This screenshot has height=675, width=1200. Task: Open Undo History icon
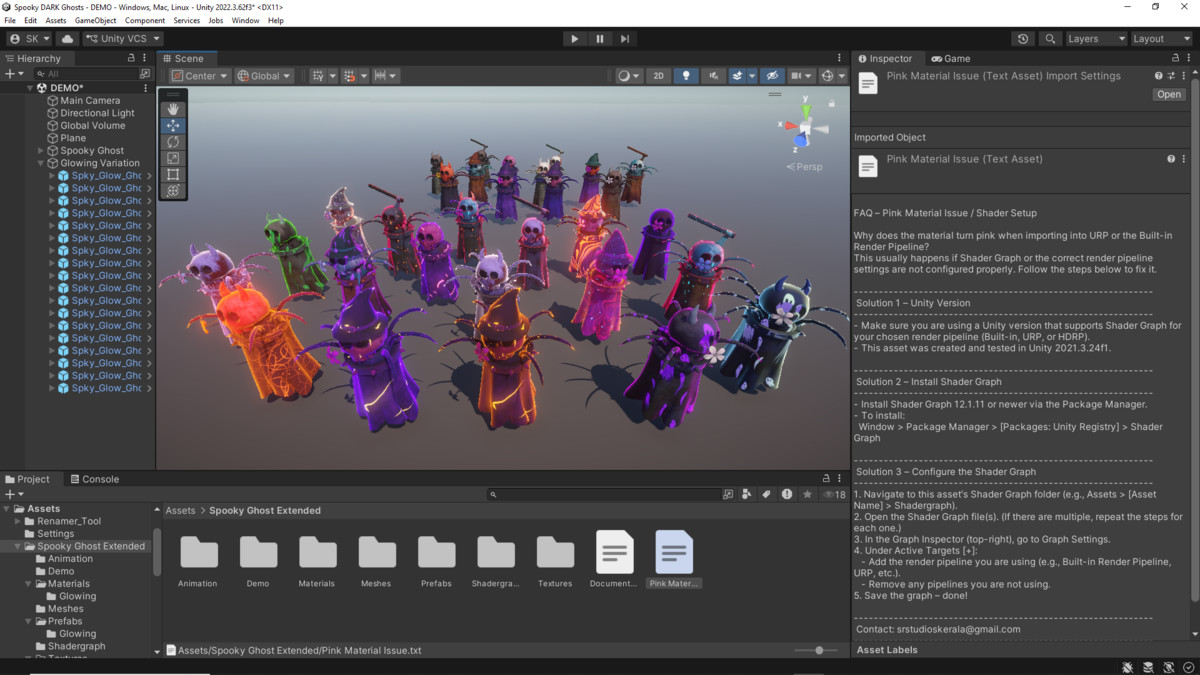click(1023, 39)
